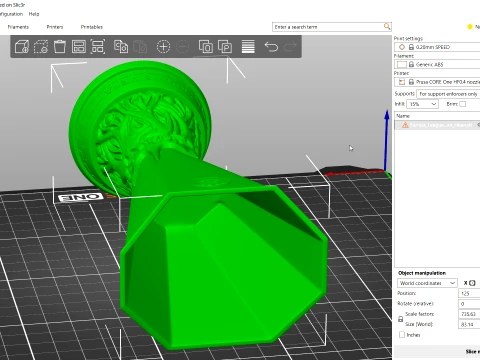Click the Add object toolbar icon
The height and width of the screenshot is (360, 480).
coord(22,47)
